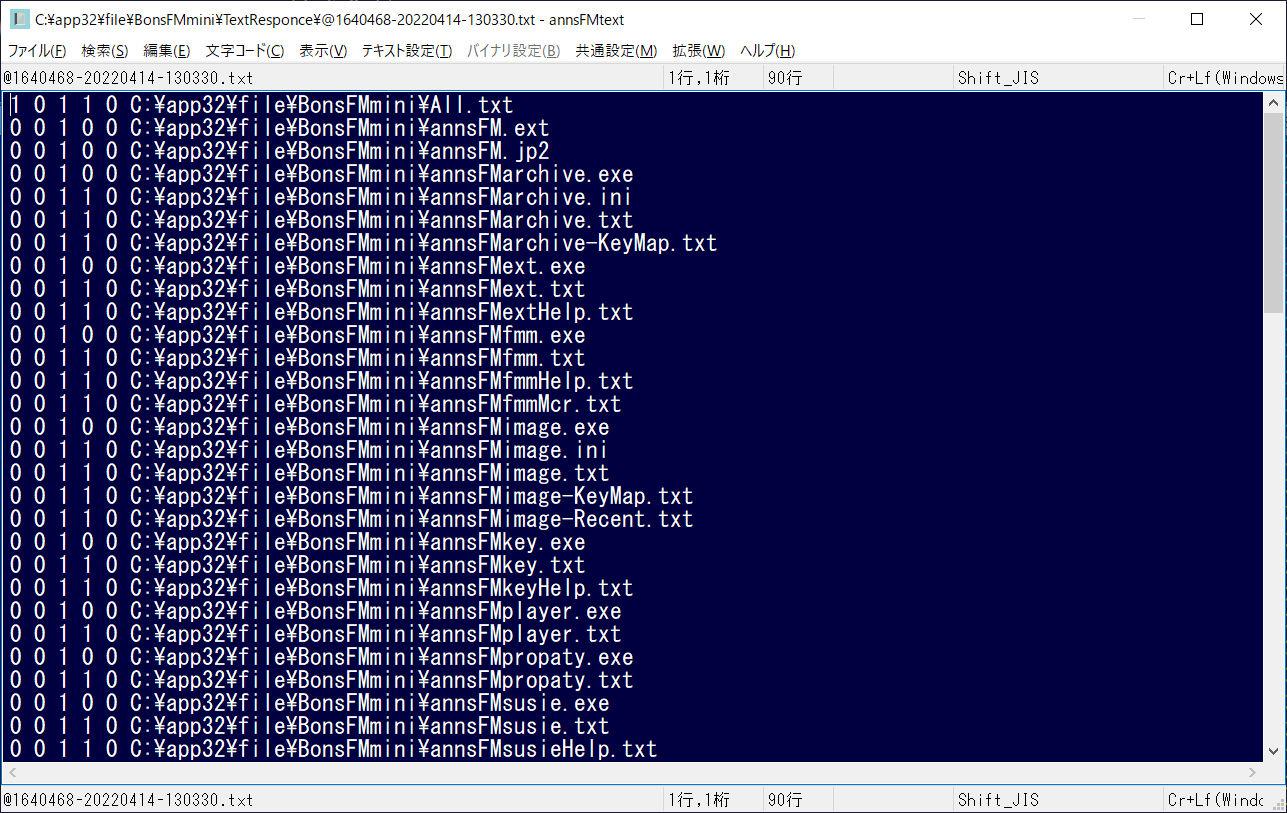Viewport: 1287px width, 813px height.
Task: Open the 編集(E) menu
Action: pyautogui.click(x=167, y=51)
